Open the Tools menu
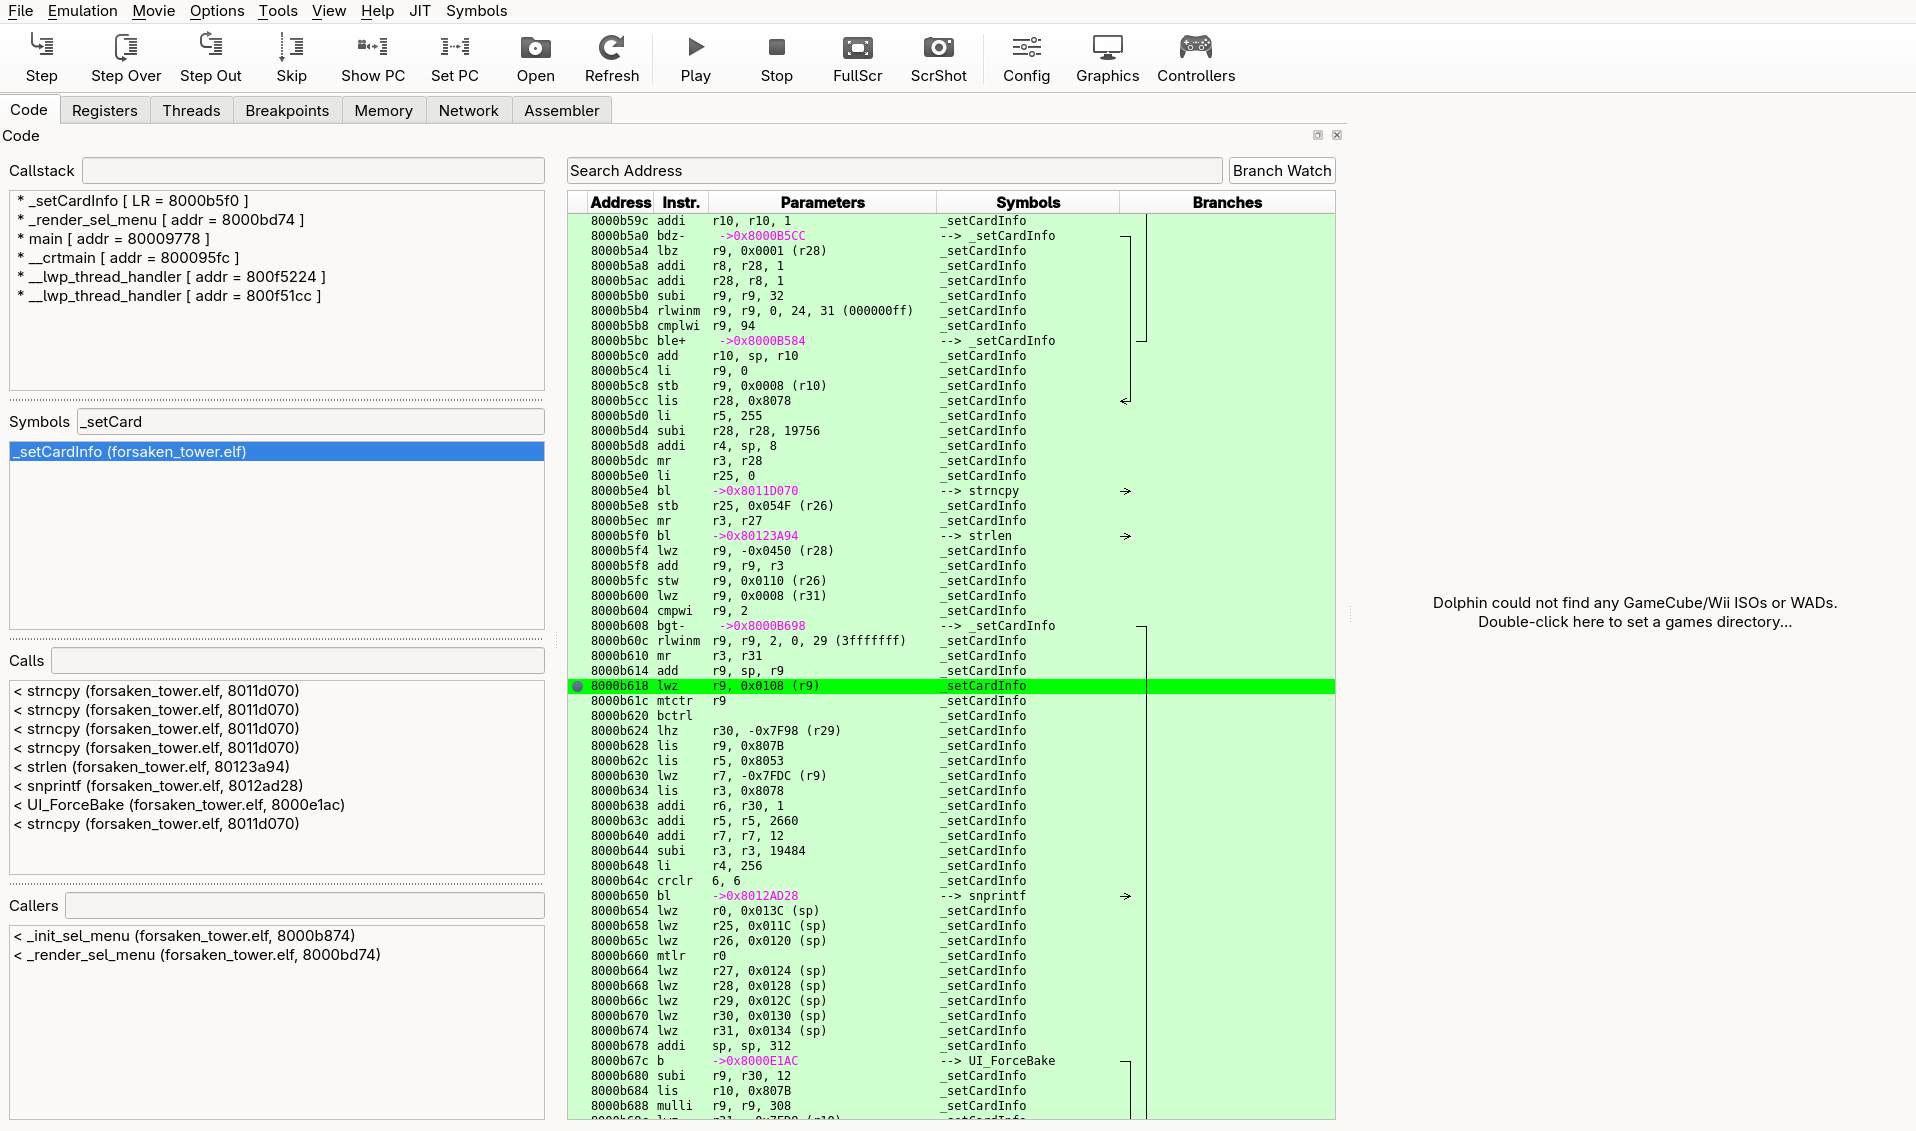Image resolution: width=1916 pixels, height=1131 pixels. (x=278, y=11)
